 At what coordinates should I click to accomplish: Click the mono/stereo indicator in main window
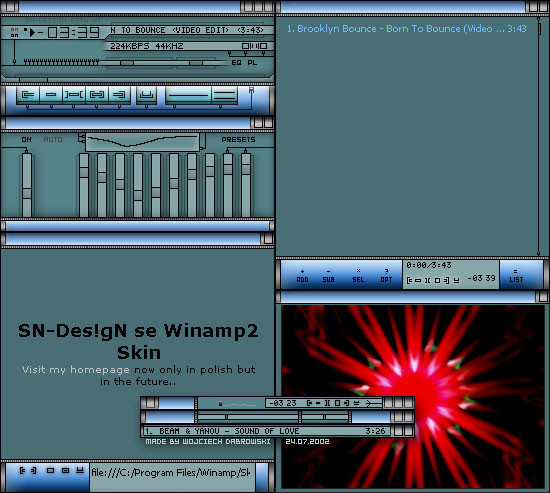click(x=255, y=46)
